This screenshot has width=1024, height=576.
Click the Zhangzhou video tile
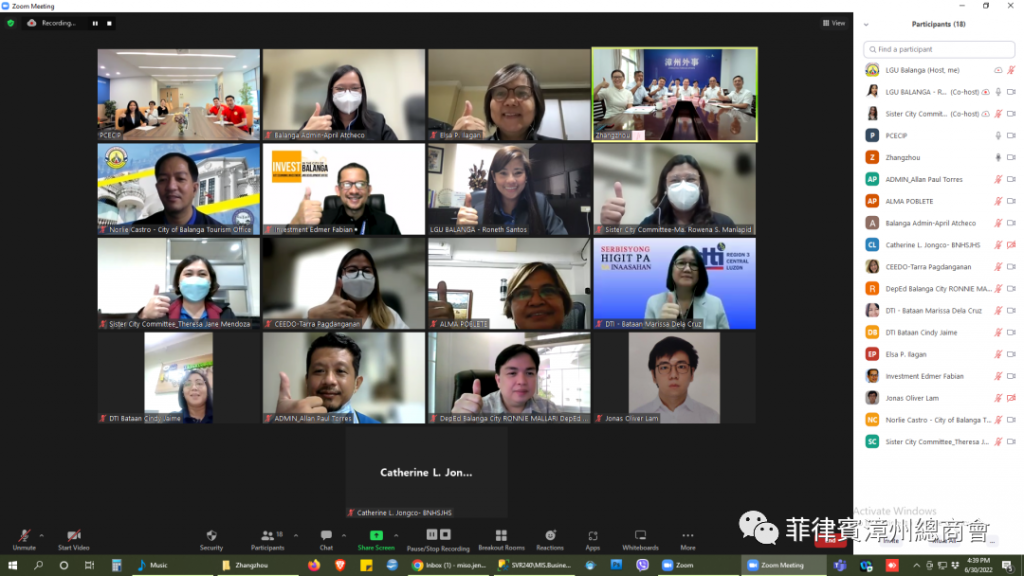coord(675,94)
